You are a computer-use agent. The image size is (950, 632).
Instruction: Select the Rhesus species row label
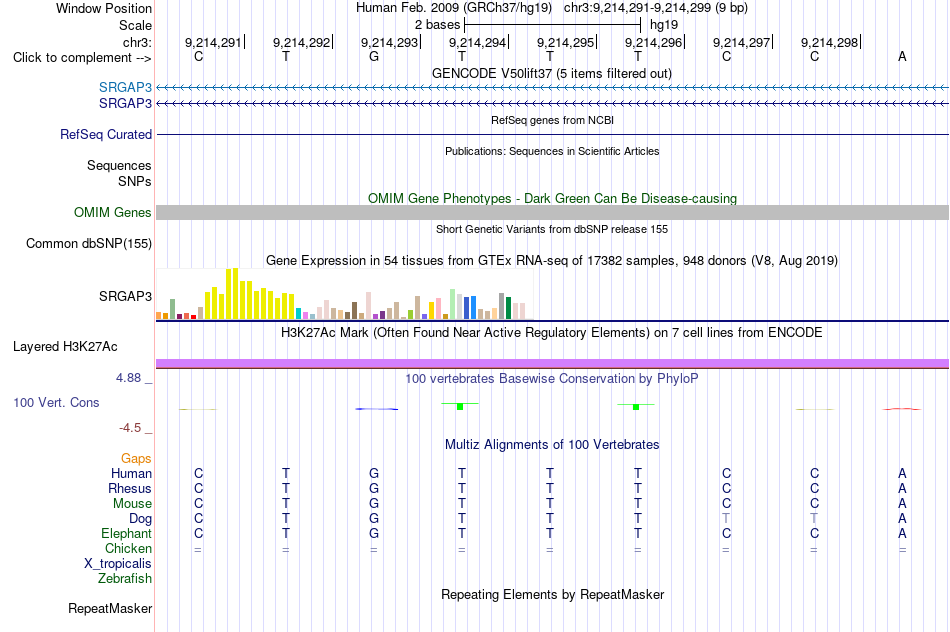[130, 488]
